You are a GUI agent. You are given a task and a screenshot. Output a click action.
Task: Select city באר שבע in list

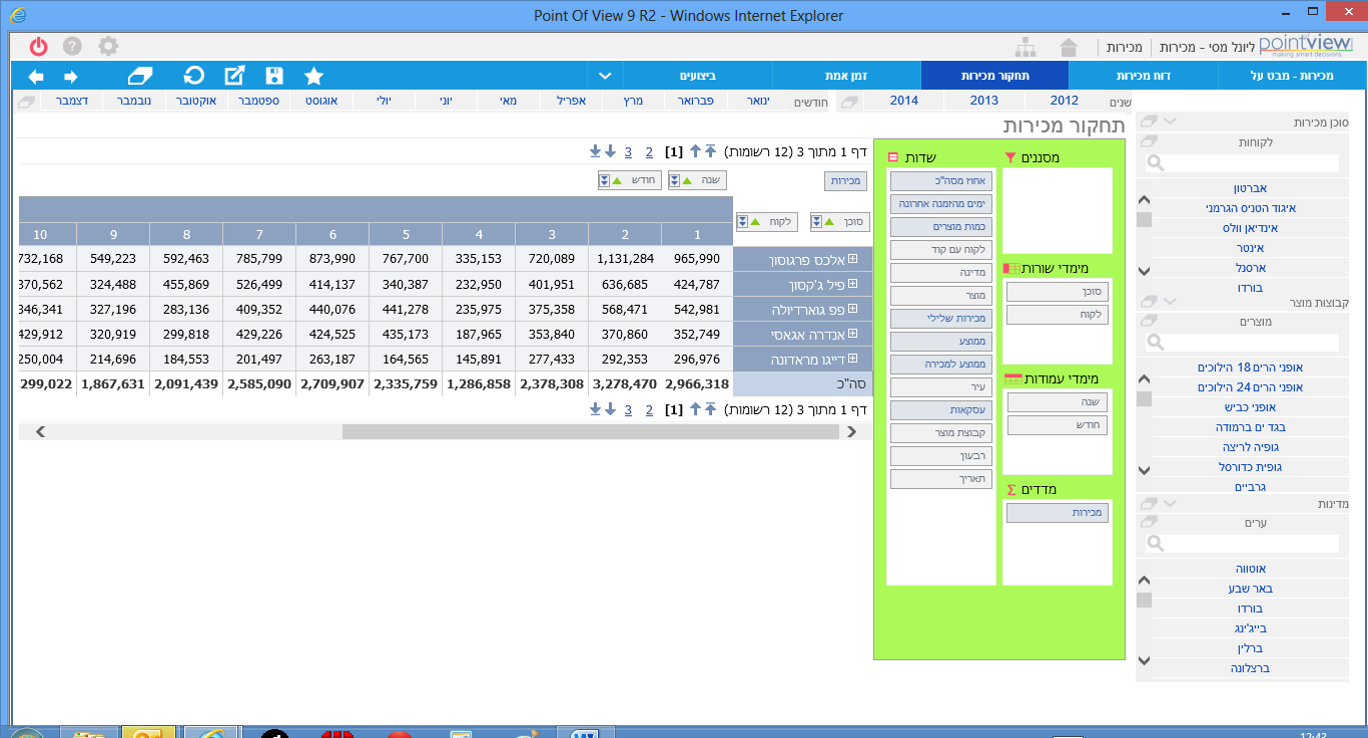pos(1251,588)
